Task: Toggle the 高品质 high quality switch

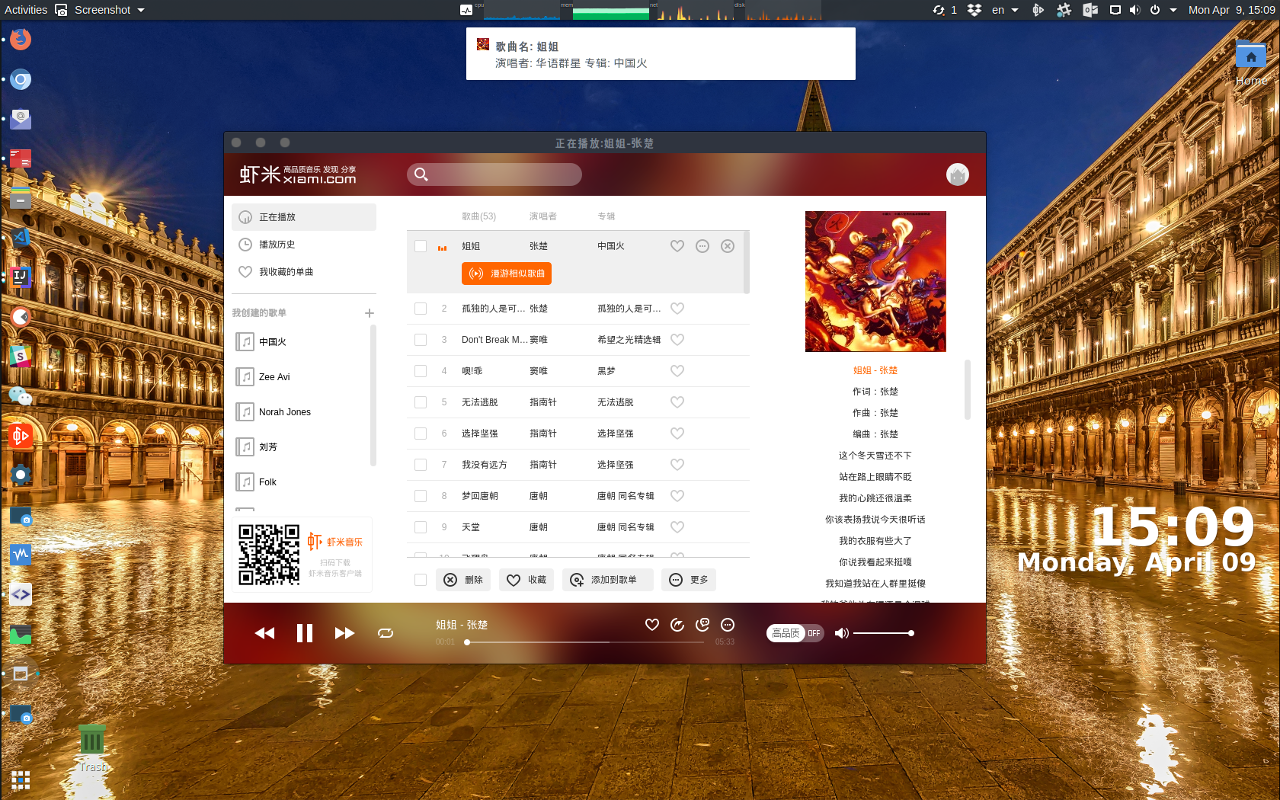Action: (795, 633)
